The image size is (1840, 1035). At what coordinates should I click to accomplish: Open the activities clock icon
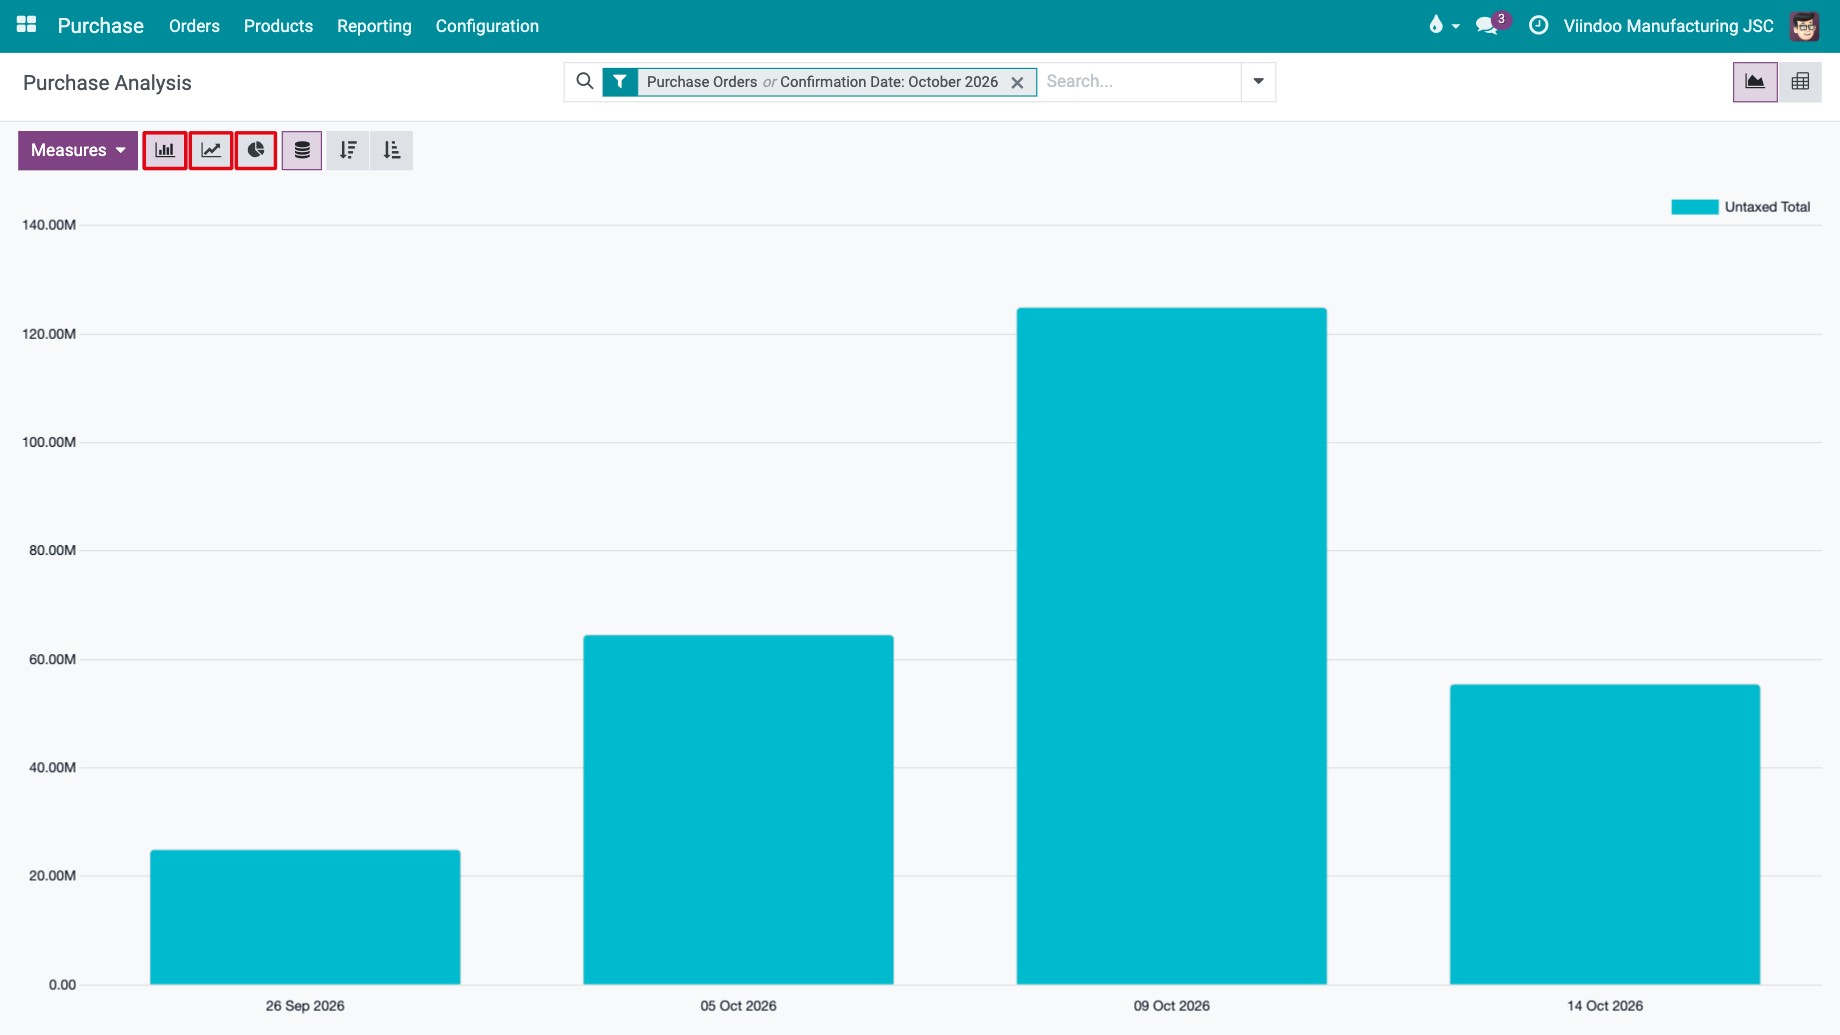tap(1539, 25)
